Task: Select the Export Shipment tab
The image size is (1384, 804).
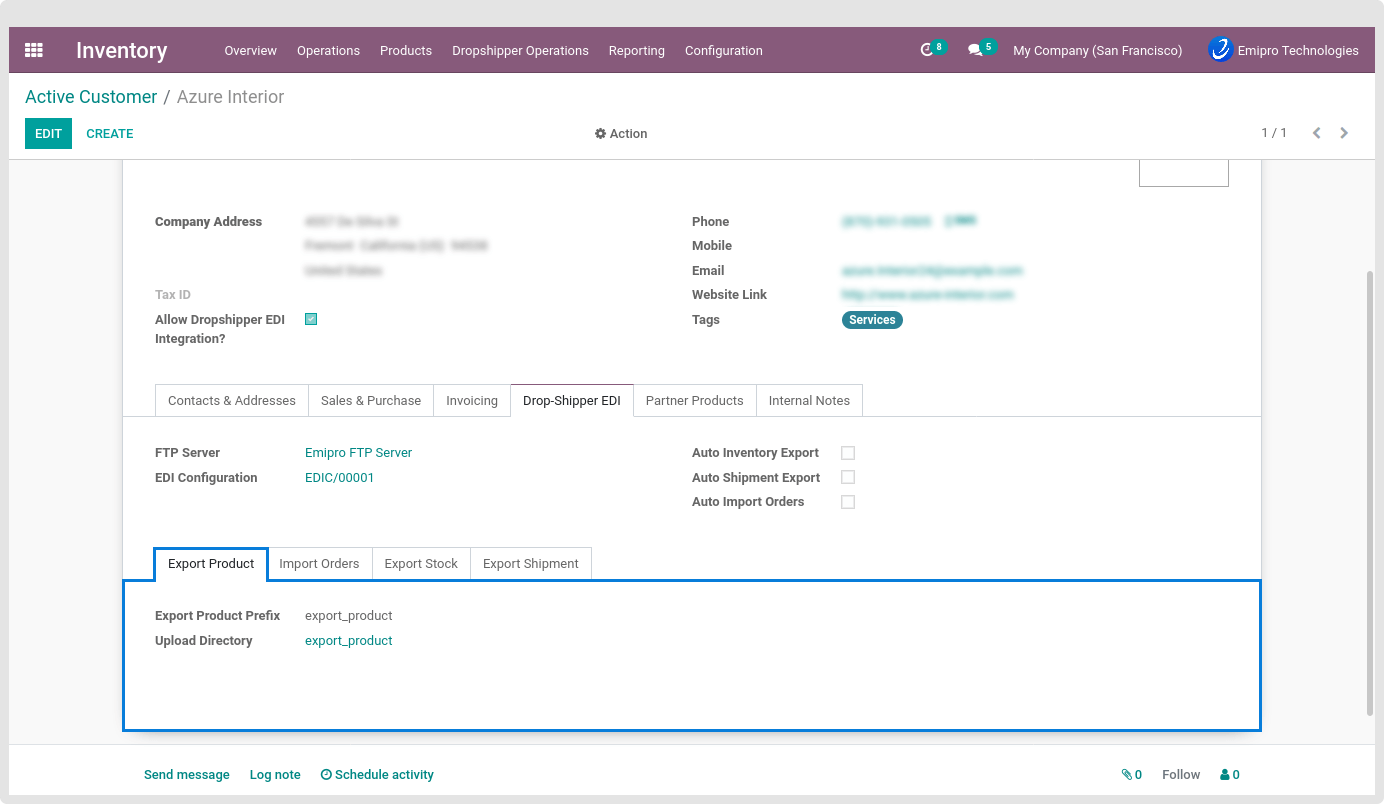Action: [x=530, y=564]
